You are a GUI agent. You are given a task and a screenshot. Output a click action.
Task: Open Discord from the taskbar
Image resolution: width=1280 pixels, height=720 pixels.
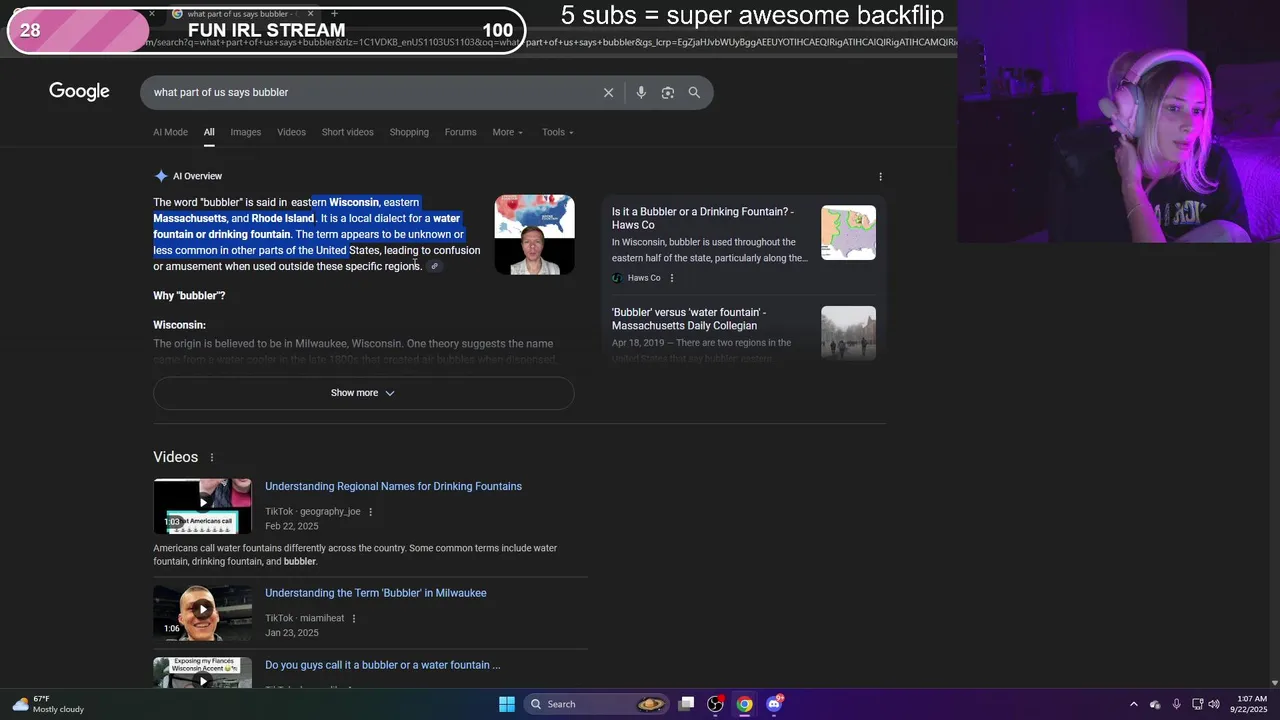click(x=774, y=704)
